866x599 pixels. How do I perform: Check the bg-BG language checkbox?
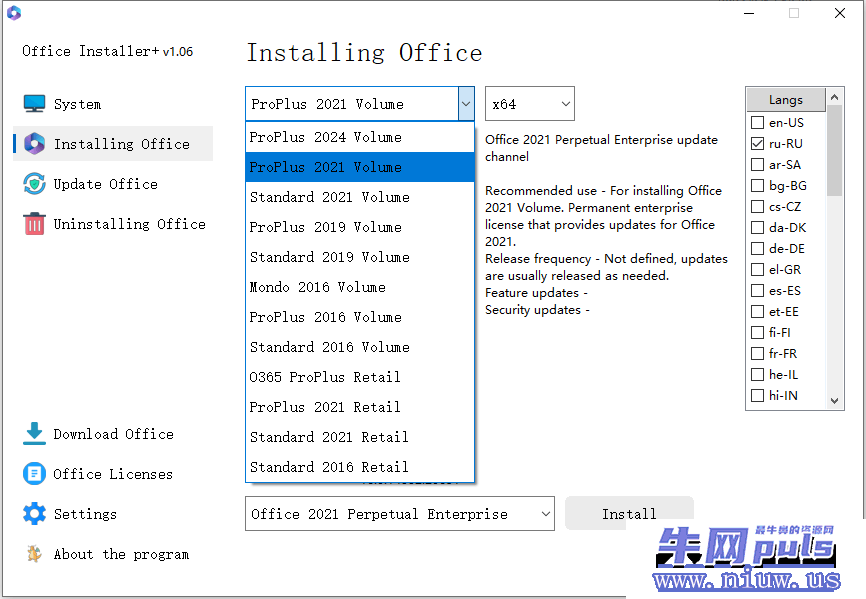(x=757, y=185)
